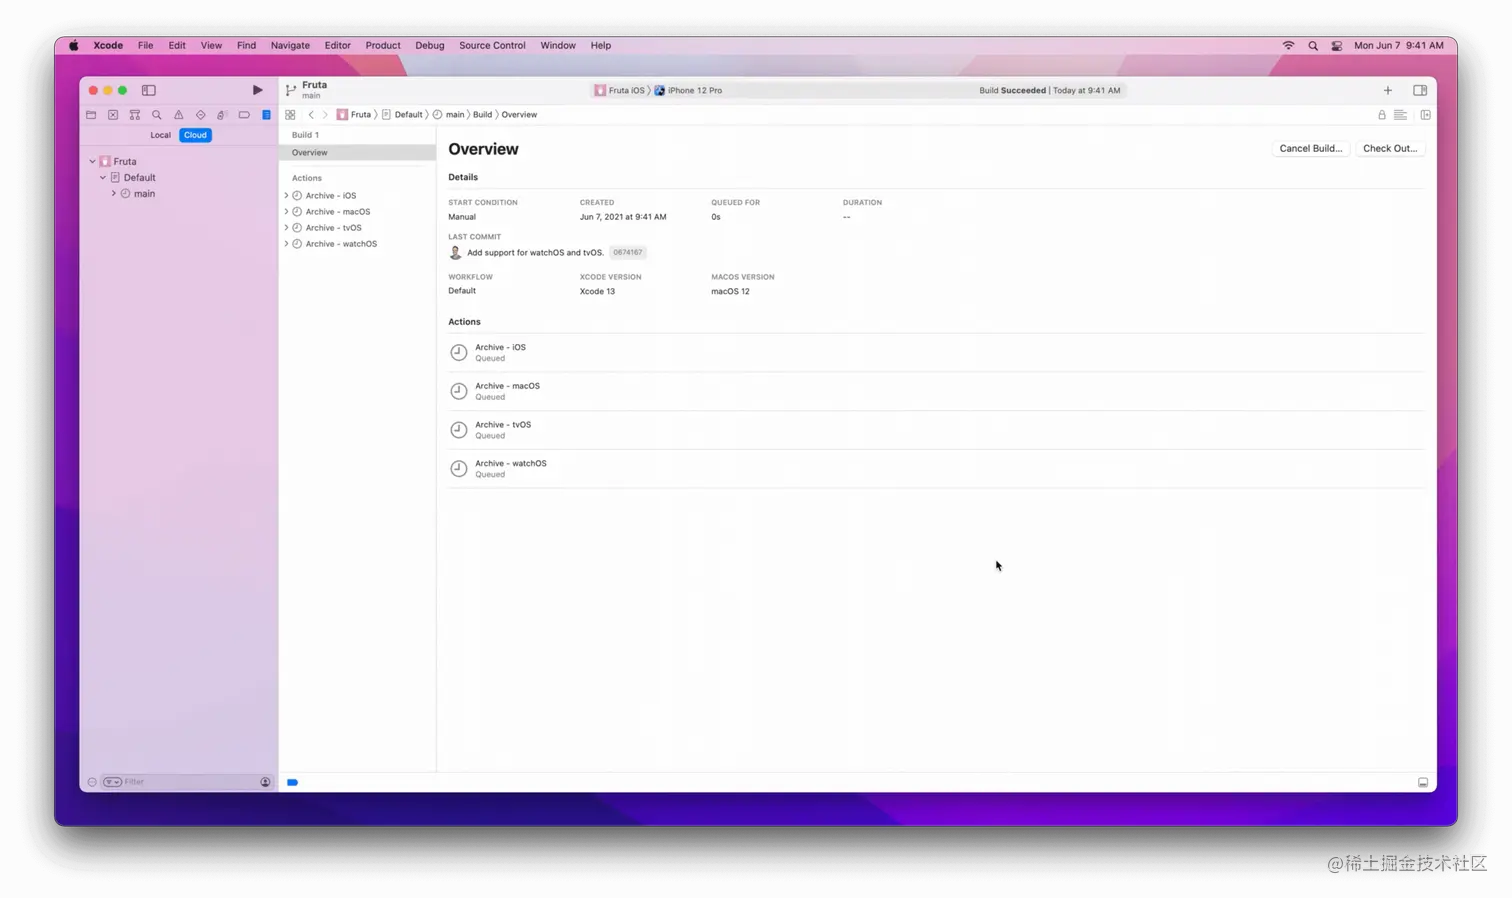Open Archive - tvOS queued action row
The height and width of the screenshot is (898, 1512).
(x=935, y=430)
